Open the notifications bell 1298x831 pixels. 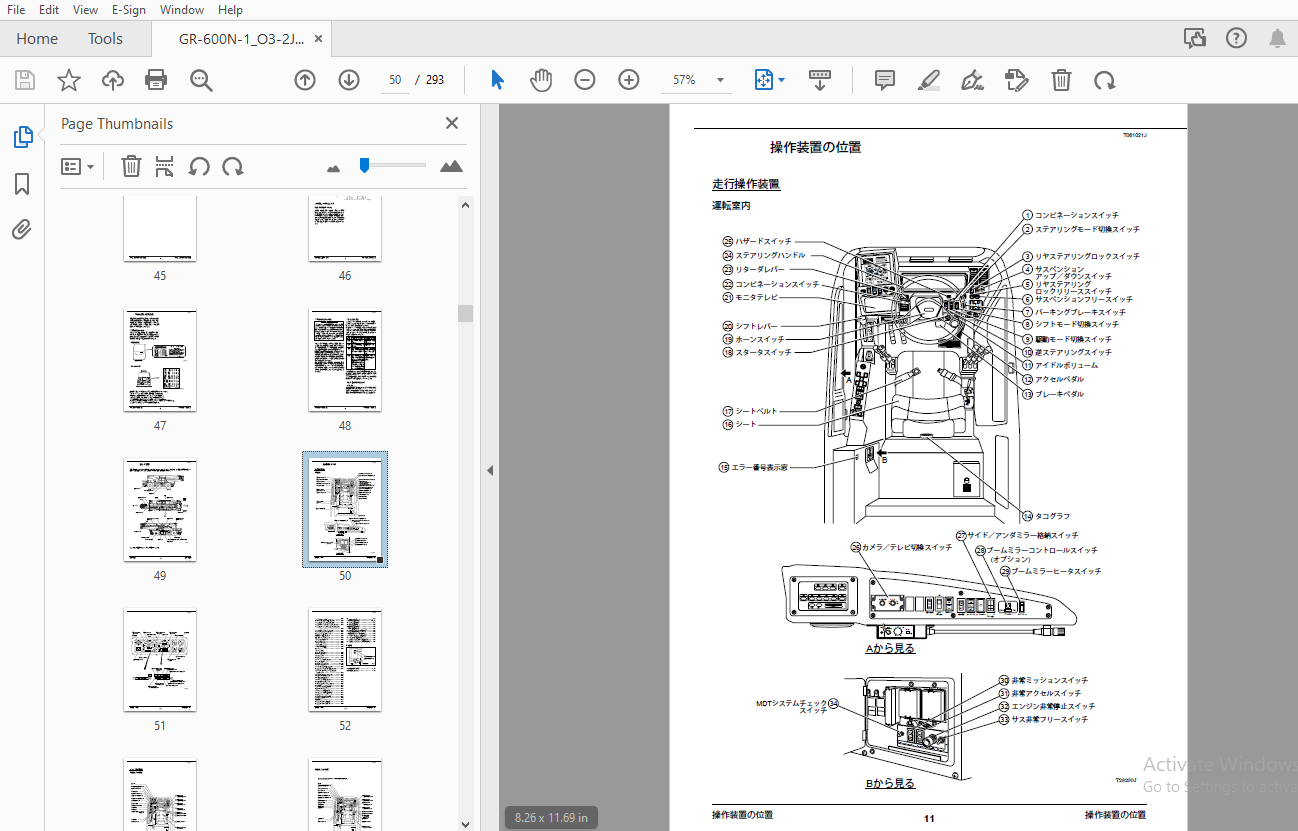click(1278, 39)
